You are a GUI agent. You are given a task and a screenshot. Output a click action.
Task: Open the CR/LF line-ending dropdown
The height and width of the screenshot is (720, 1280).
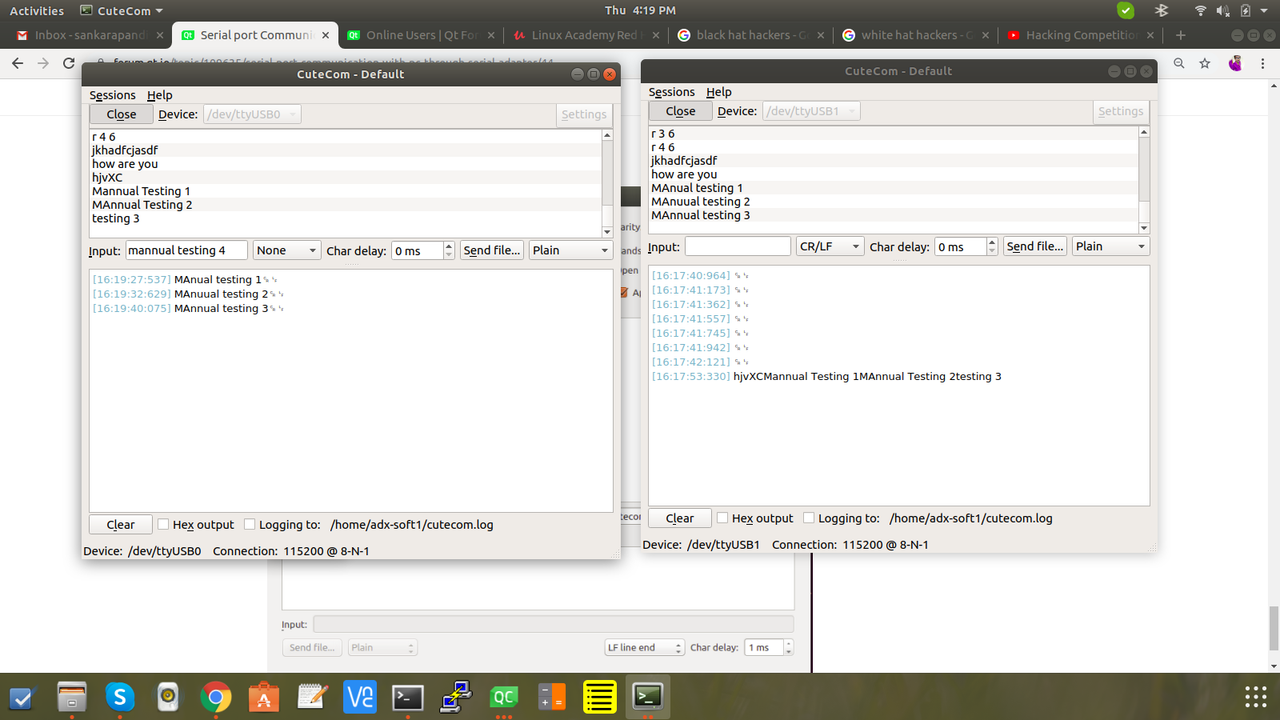point(830,246)
